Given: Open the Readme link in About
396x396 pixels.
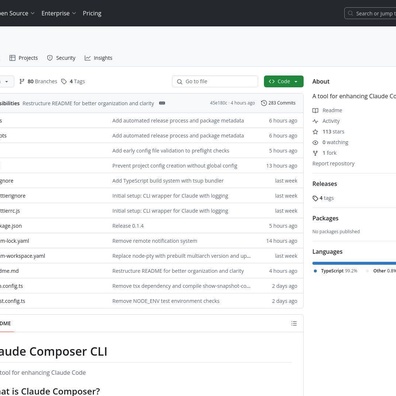Looking at the screenshot, I should (332, 110).
